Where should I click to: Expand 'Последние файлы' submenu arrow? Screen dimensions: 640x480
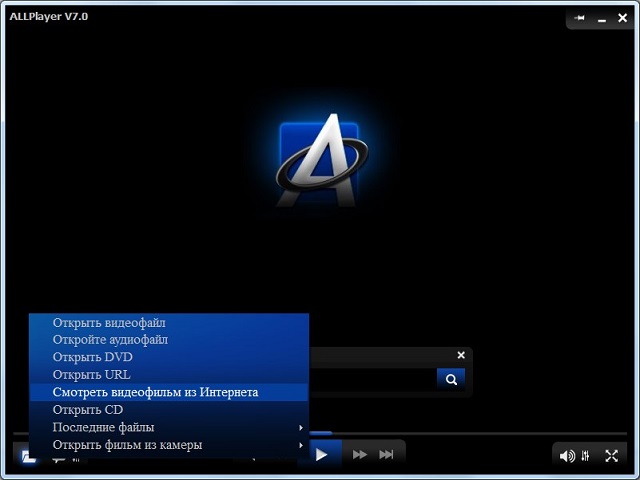(x=301, y=427)
